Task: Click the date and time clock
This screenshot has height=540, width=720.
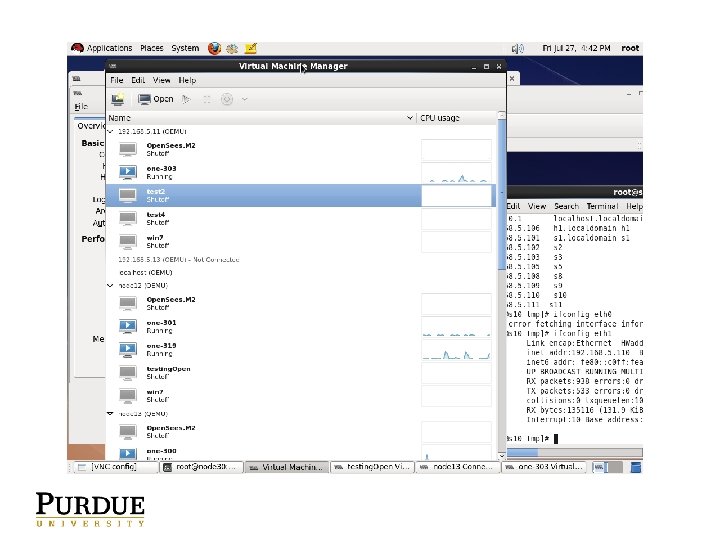Action: point(576,48)
